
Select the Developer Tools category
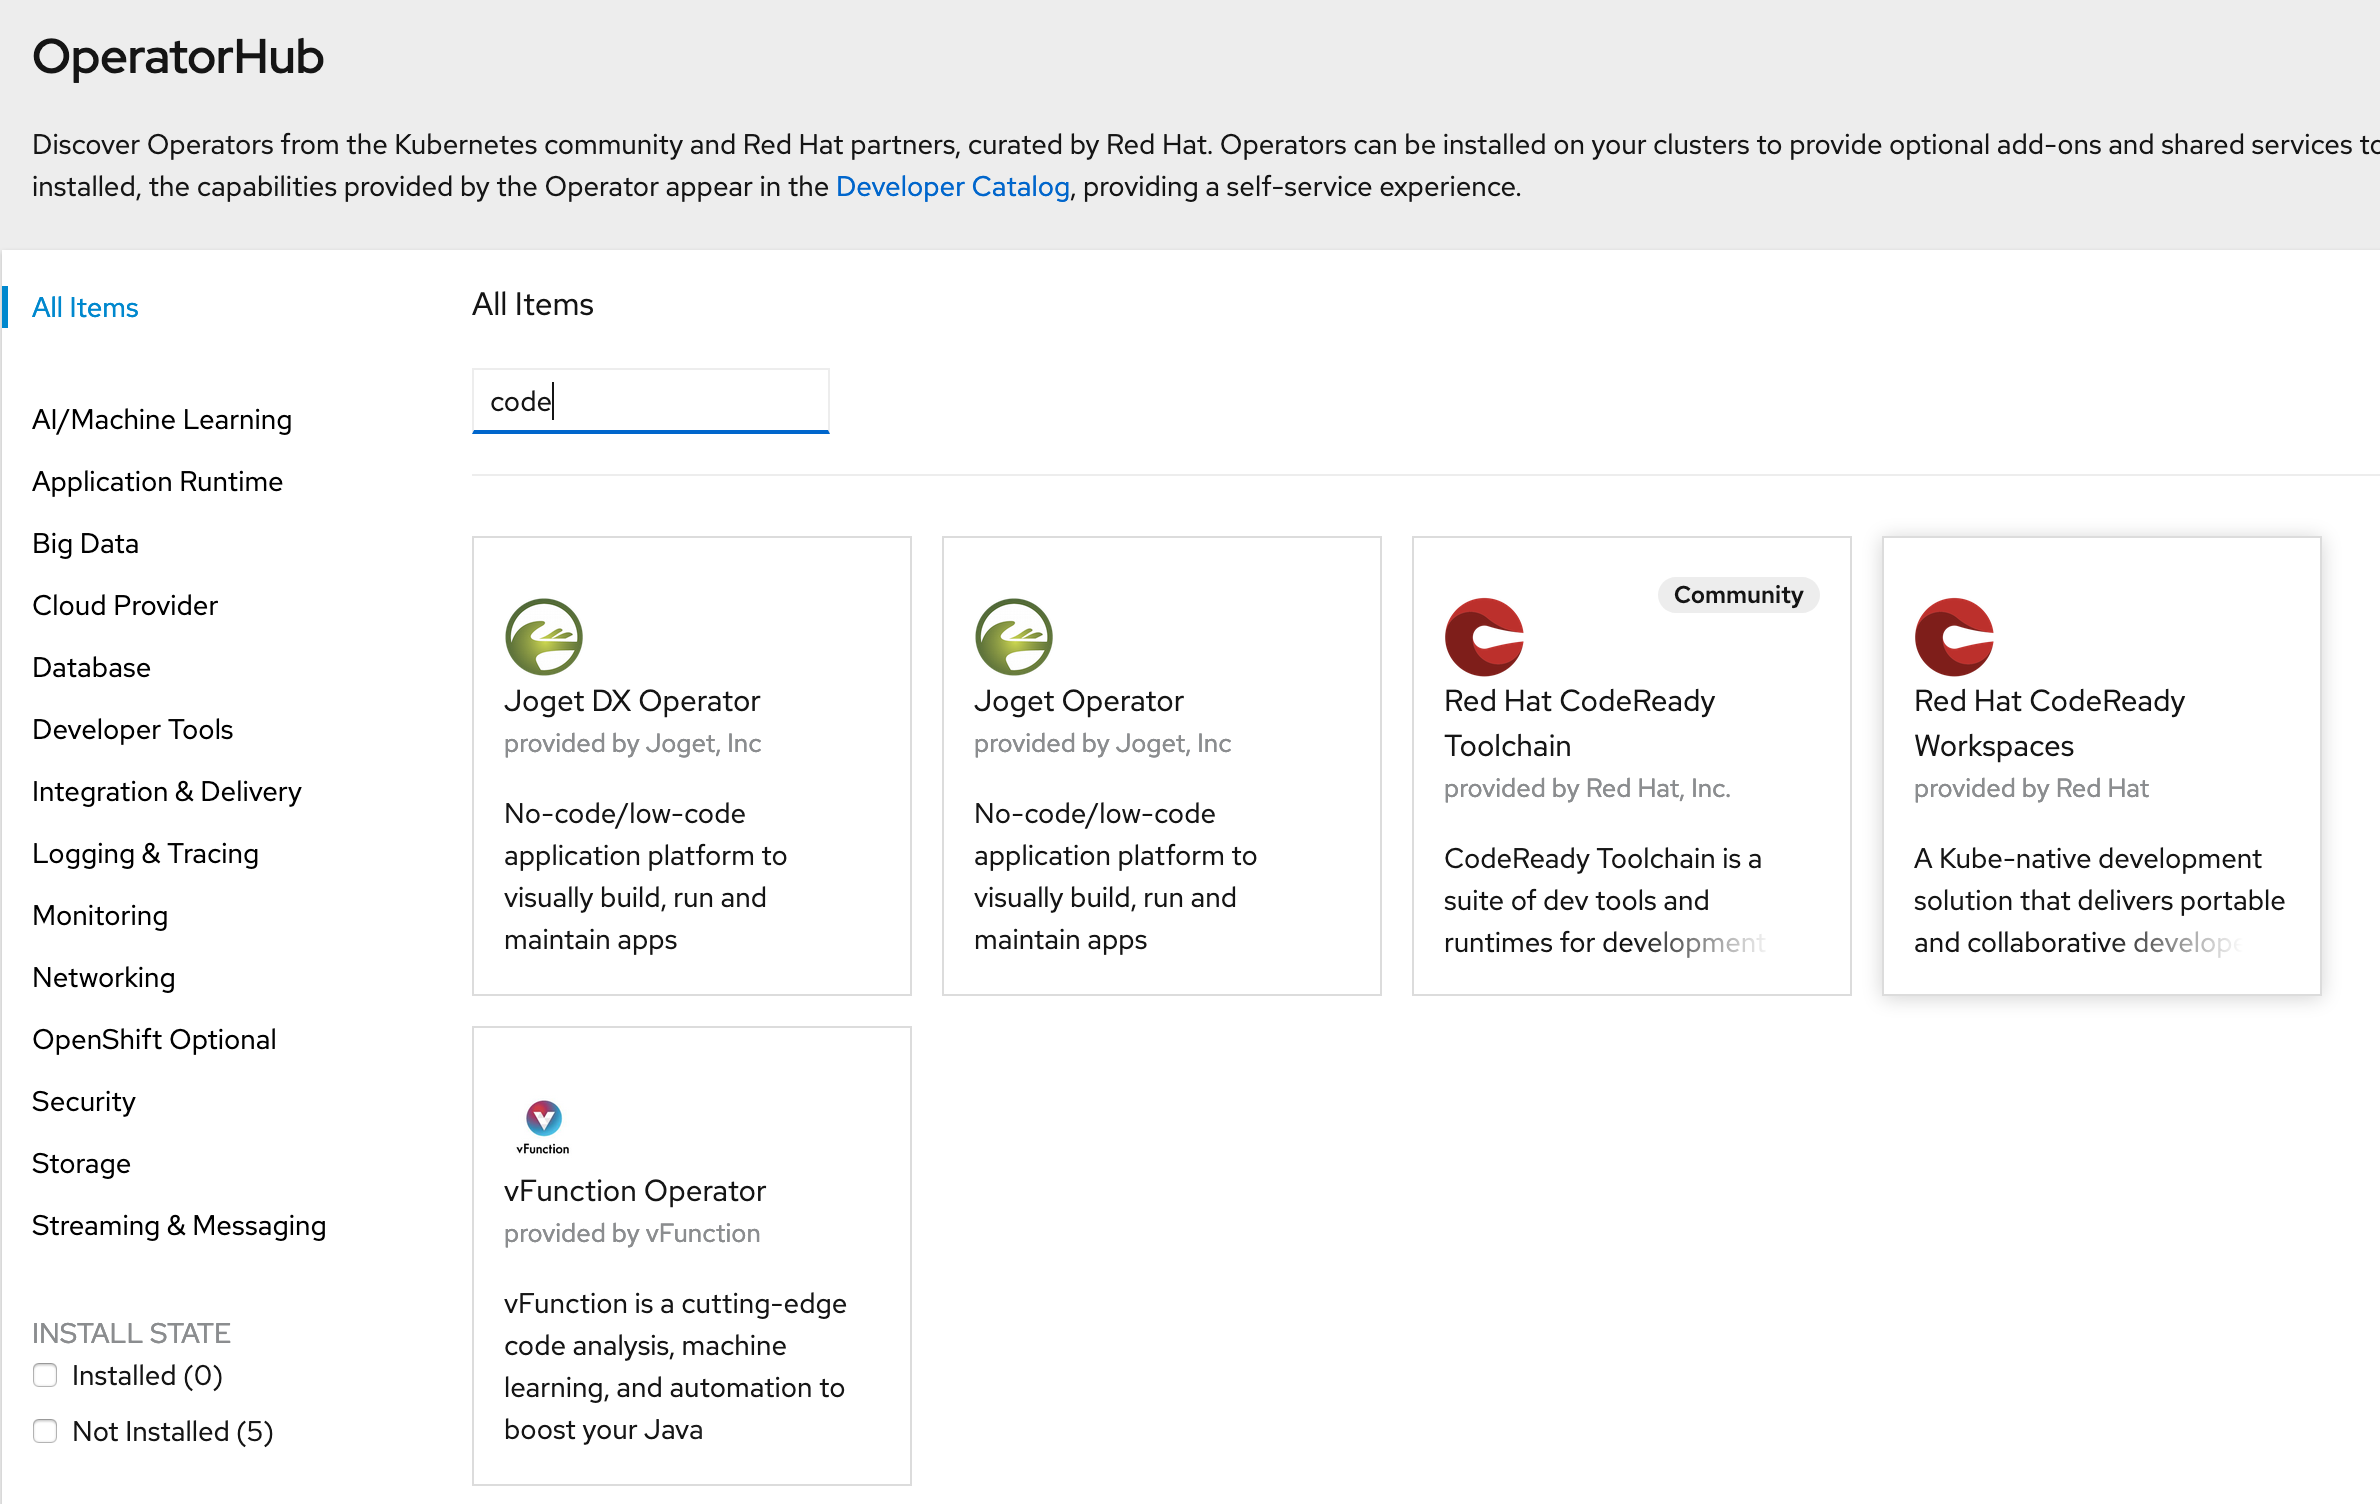pos(133,729)
